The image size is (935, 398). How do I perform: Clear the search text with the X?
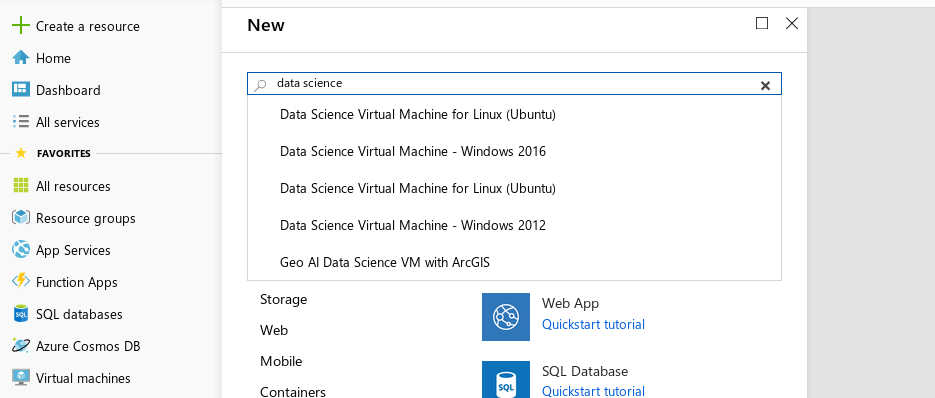pyautogui.click(x=766, y=85)
